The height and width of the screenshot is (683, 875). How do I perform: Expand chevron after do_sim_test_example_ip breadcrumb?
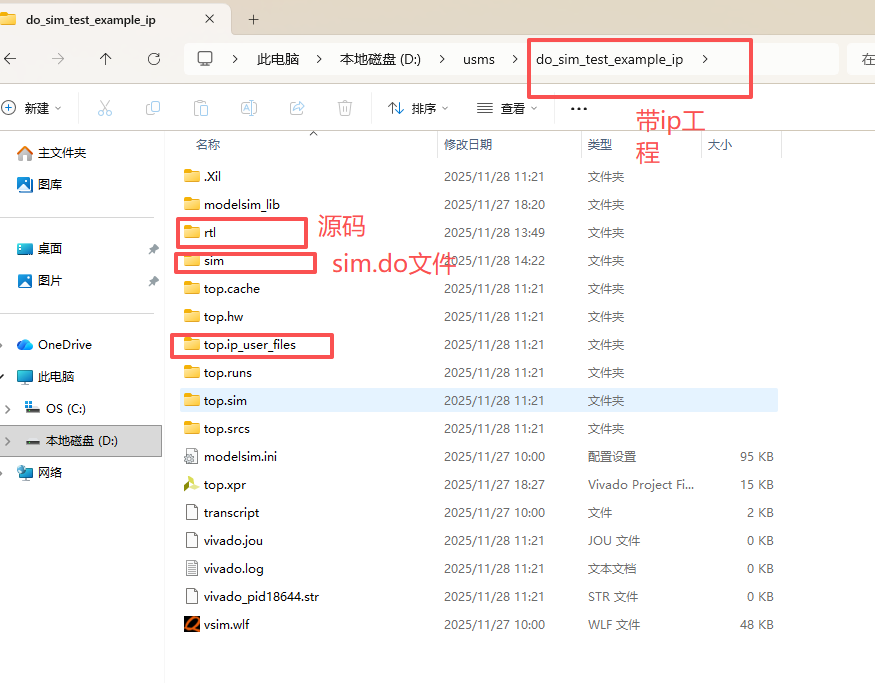tap(705, 59)
